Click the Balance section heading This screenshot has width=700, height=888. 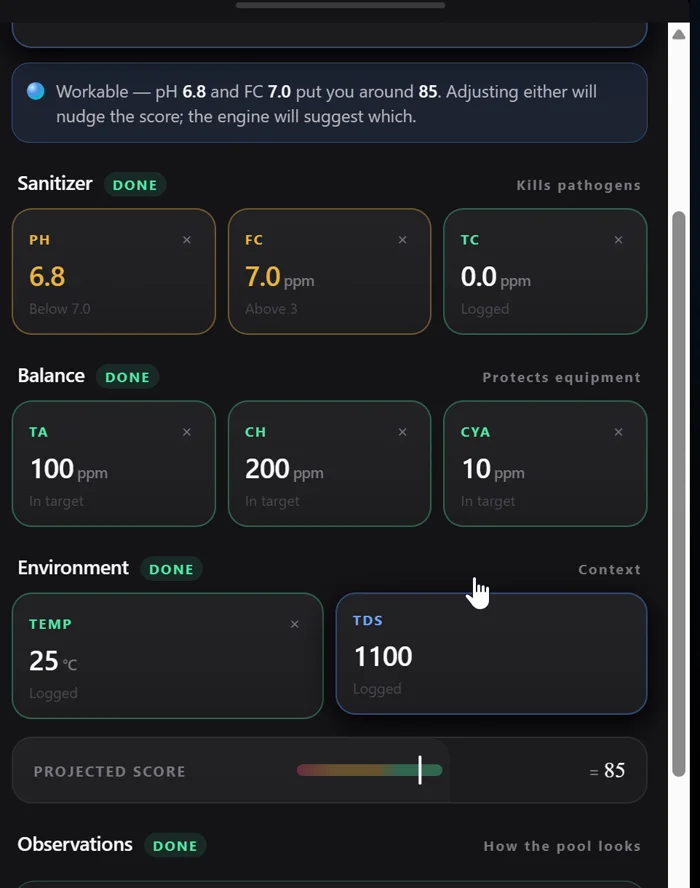tap(51, 375)
